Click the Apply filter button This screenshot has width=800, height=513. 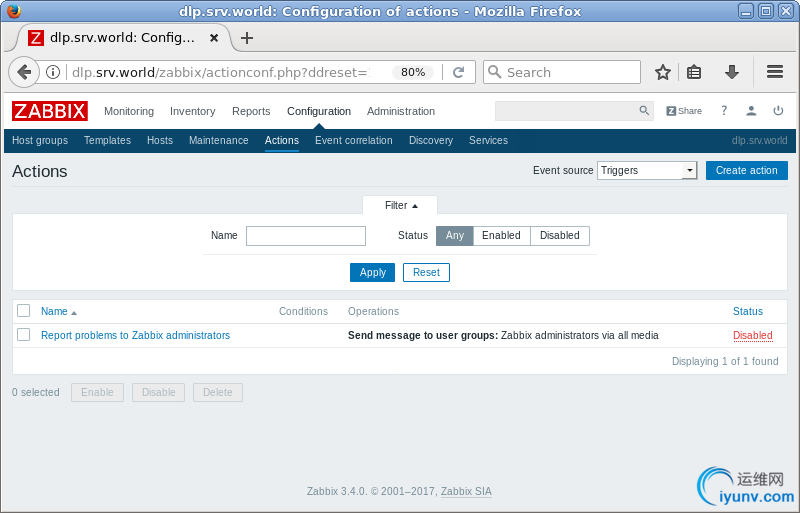click(x=372, y=273)
